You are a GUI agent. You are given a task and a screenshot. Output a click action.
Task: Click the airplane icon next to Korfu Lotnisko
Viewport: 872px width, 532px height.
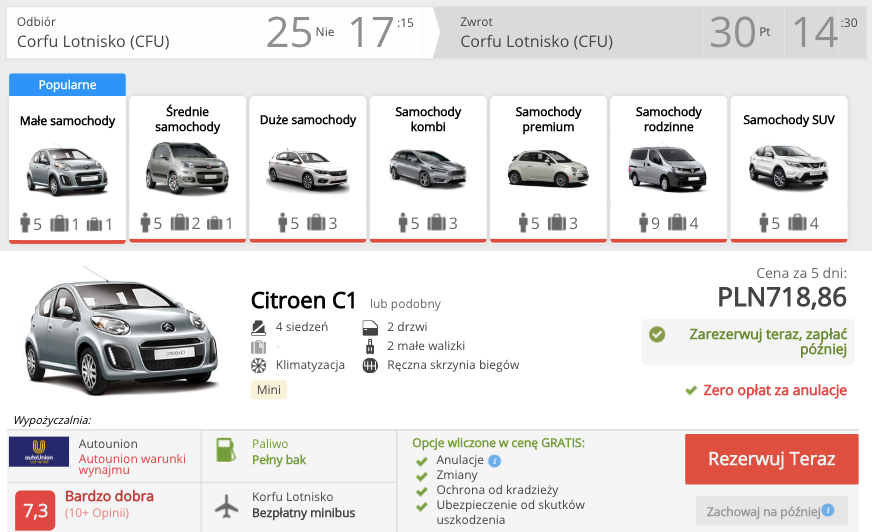(226, 506)
